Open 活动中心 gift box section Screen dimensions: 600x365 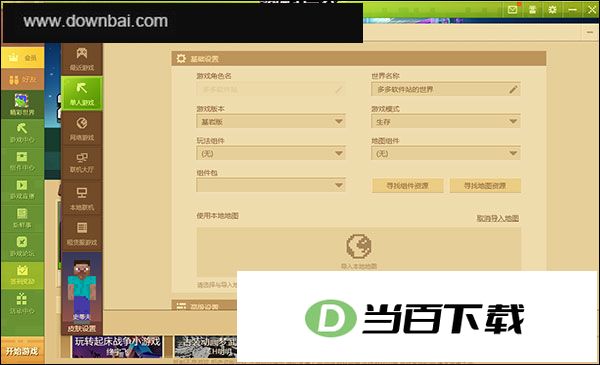[x=23, y=304]
